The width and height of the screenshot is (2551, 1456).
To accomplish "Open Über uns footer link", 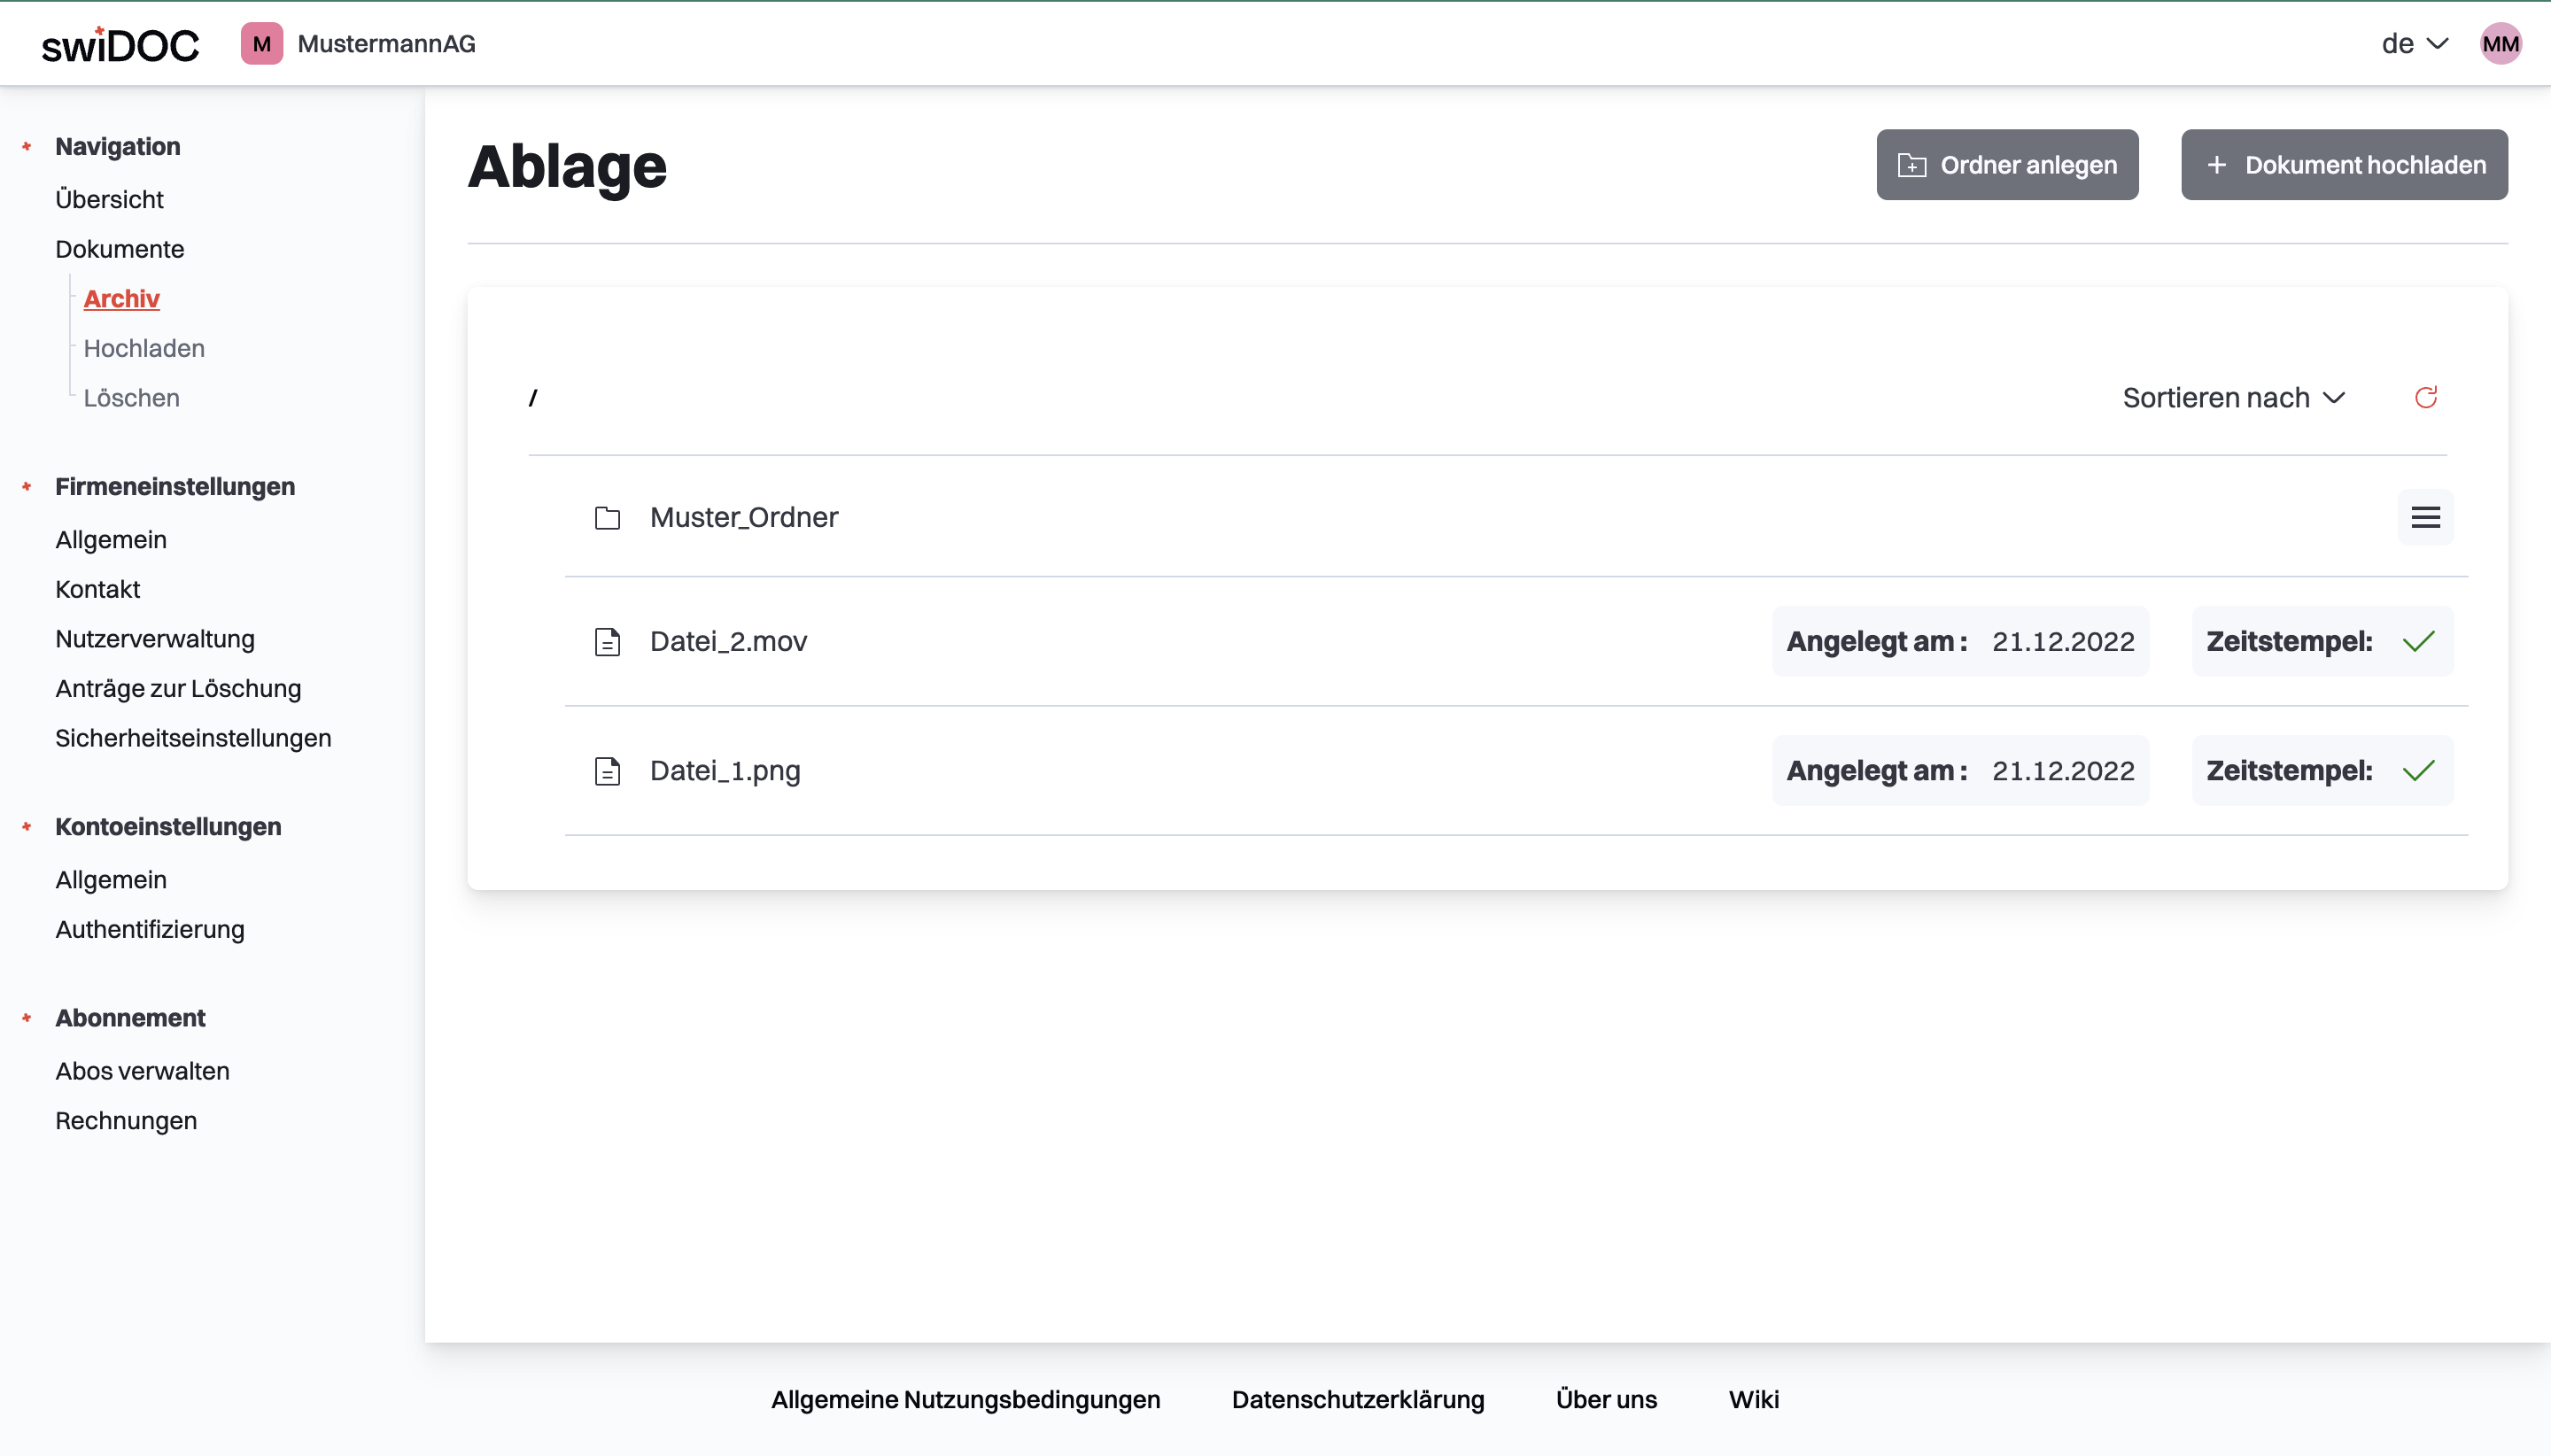I will (x=1606, y=1400).
